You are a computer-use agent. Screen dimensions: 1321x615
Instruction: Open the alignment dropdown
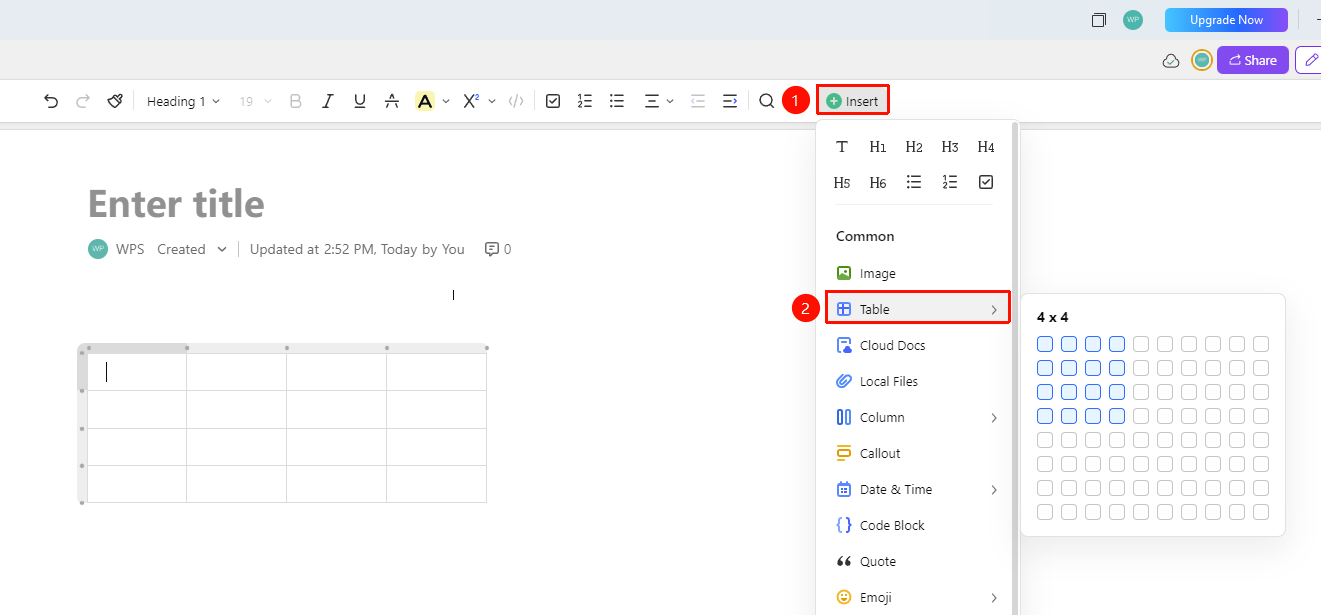click(658, 101)
